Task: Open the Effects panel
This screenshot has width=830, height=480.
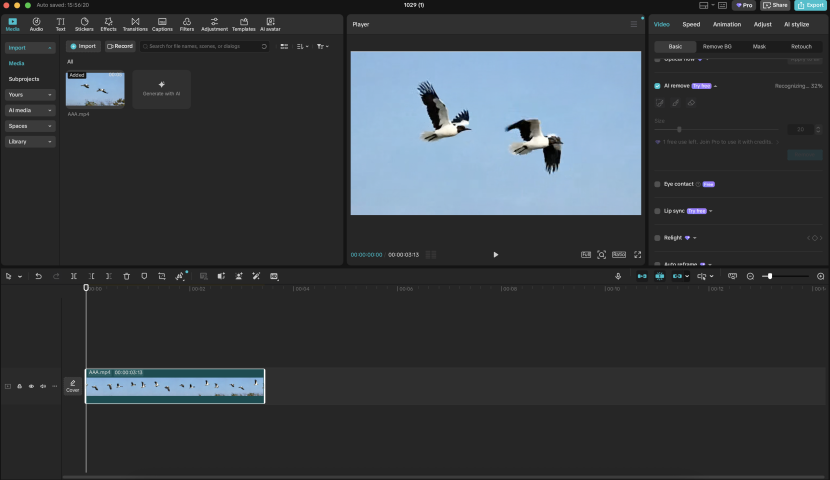Action: (x=109, y=24)
